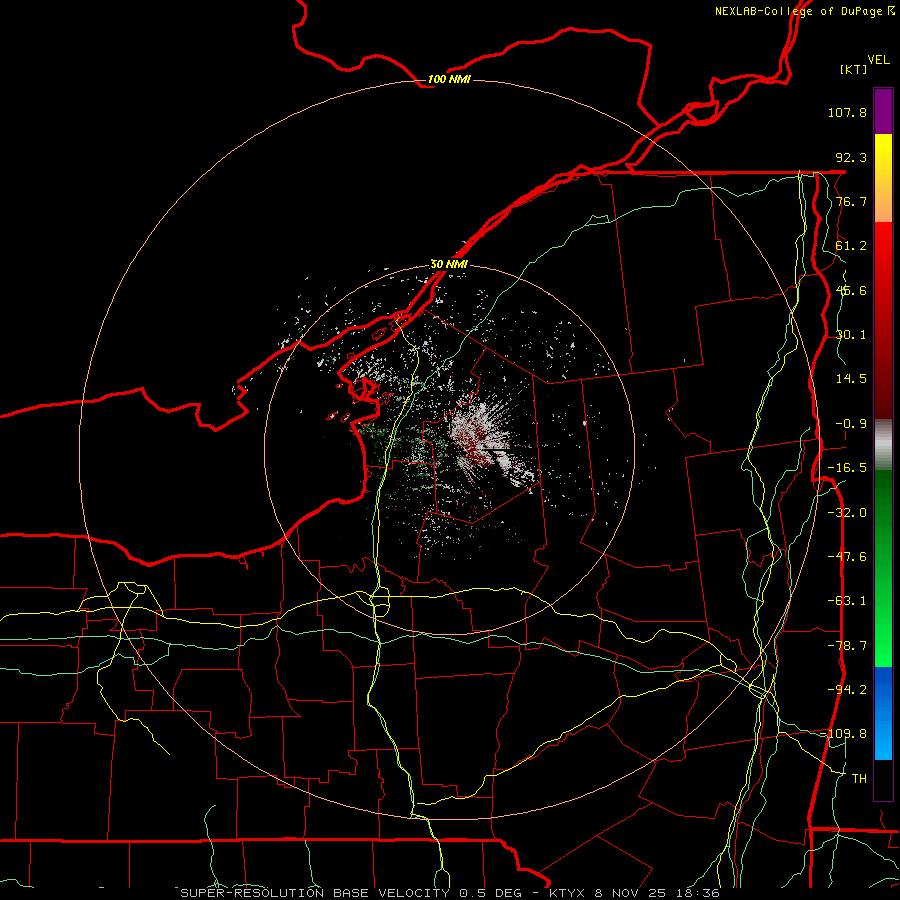Screen dimensions: 900x900
Task: Click the 100 NMI range ring label
Action: 449,79
